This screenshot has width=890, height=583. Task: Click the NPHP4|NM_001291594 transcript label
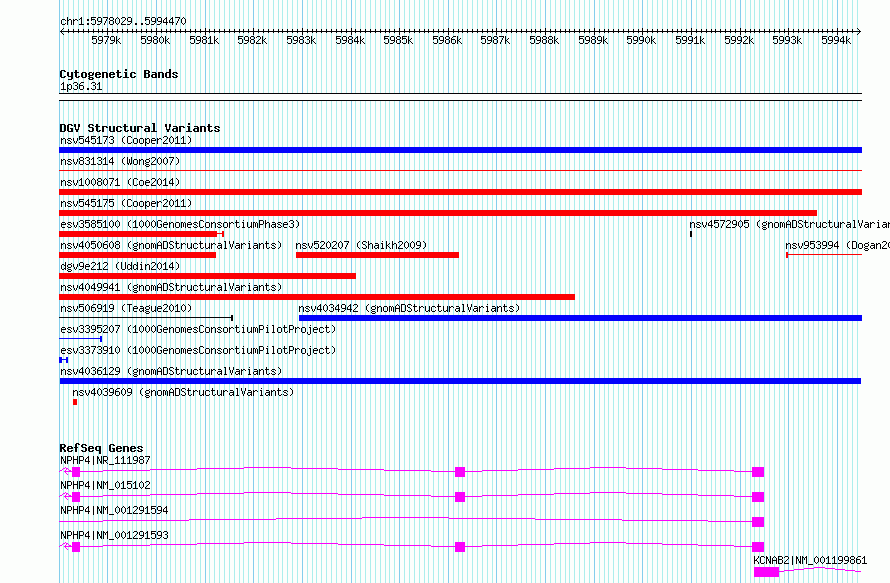[114, 510]
